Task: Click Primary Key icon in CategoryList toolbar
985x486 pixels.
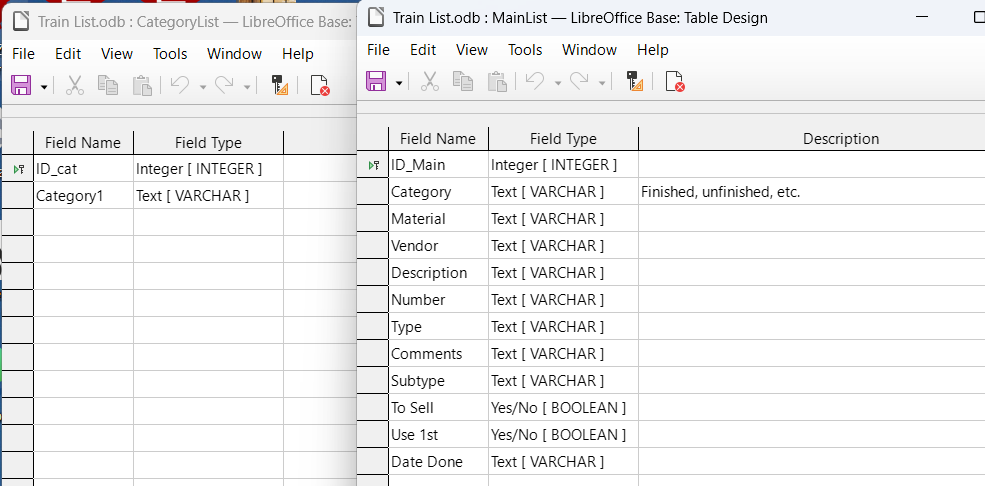Action: (281, 85)
